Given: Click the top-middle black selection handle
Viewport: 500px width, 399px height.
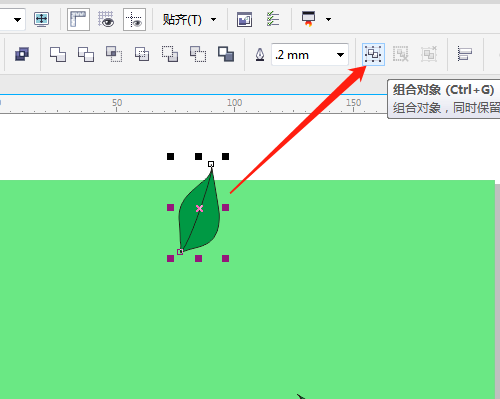Looking at the screenshot, I should pyautogui.click(x=198, y=156).
